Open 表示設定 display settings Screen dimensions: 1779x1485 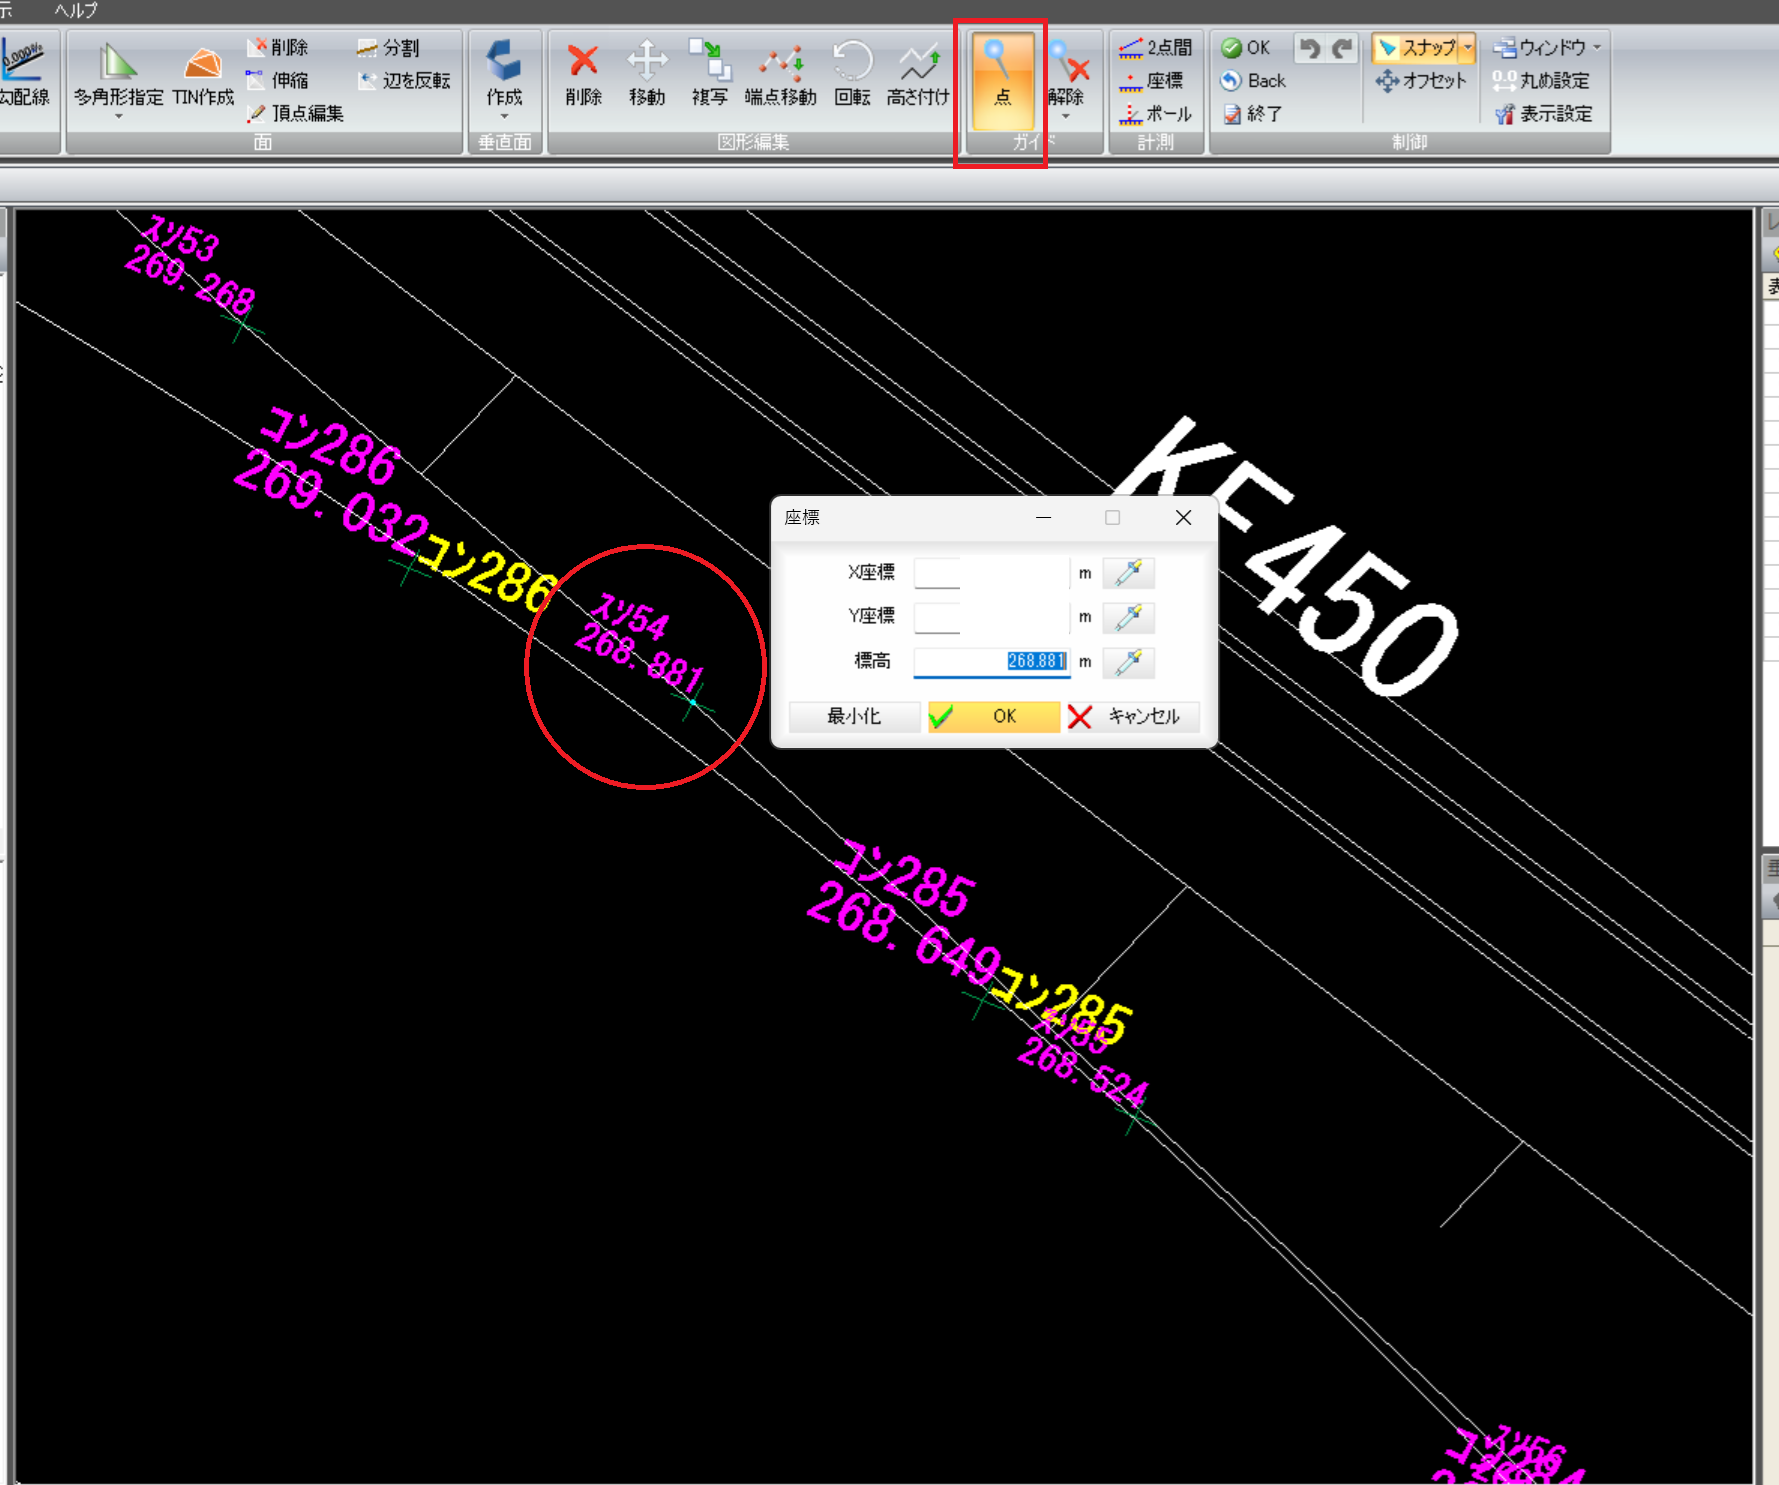tap(1543, 113)
